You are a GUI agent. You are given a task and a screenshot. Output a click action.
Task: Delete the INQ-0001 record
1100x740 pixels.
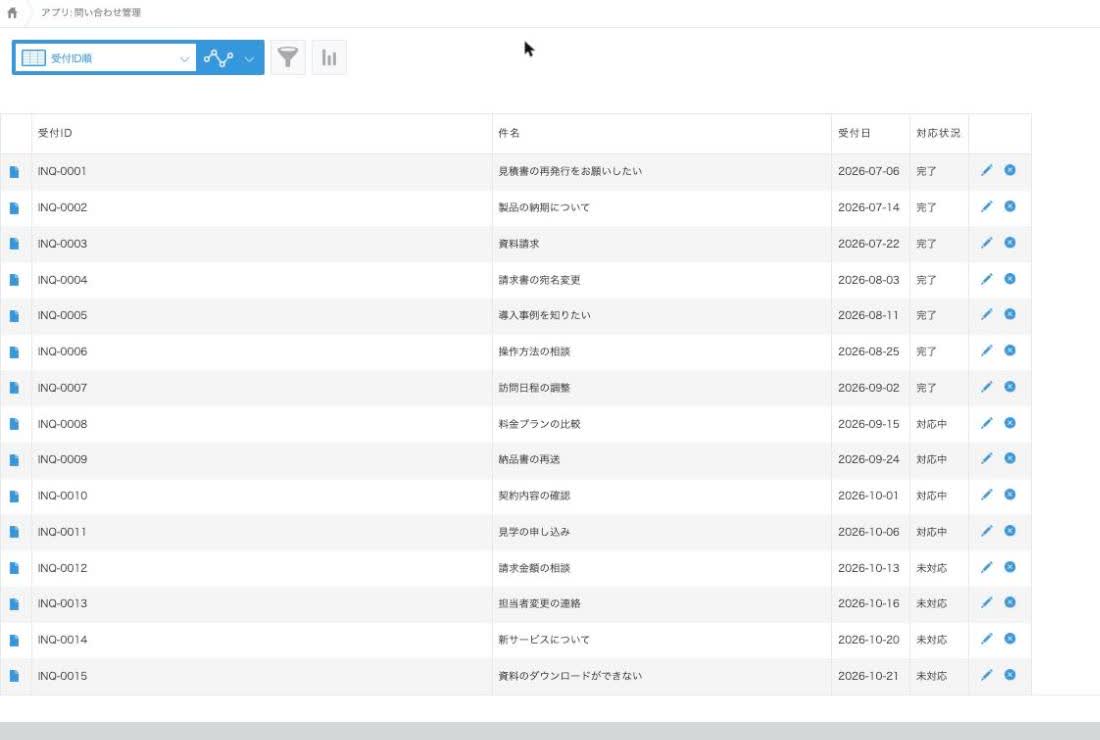tap(1010, 170)
